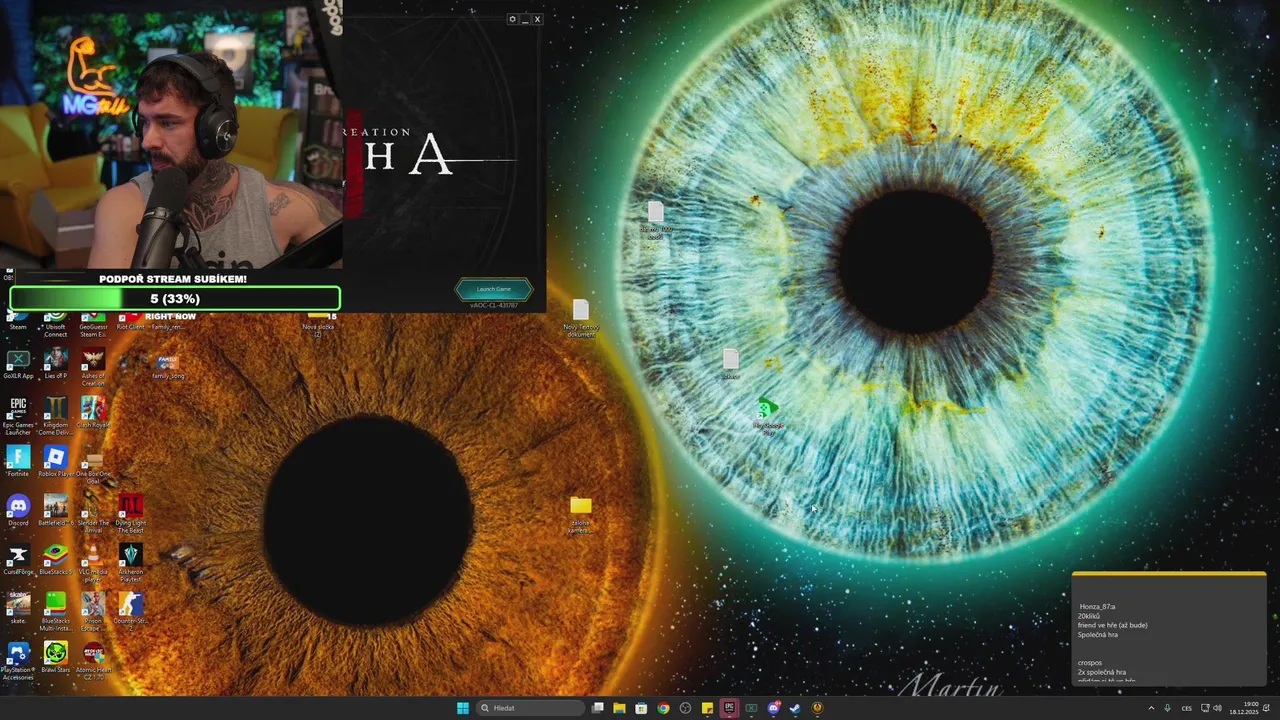The image size is (1280, 720).
Task: Select the PlayStation Accessories desktop icon
Action: [18, 661]
